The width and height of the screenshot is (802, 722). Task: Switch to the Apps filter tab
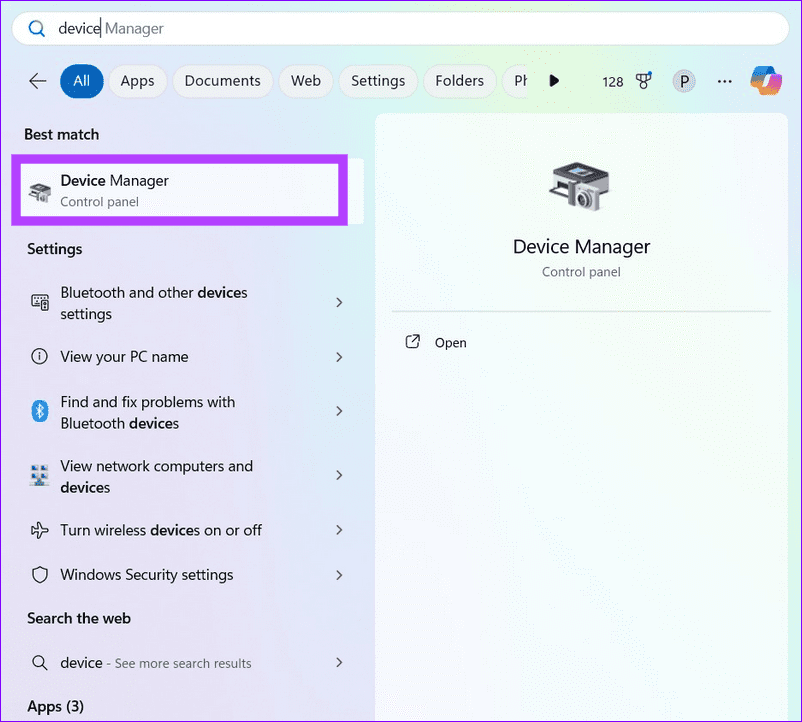click(x=137, y=81)
